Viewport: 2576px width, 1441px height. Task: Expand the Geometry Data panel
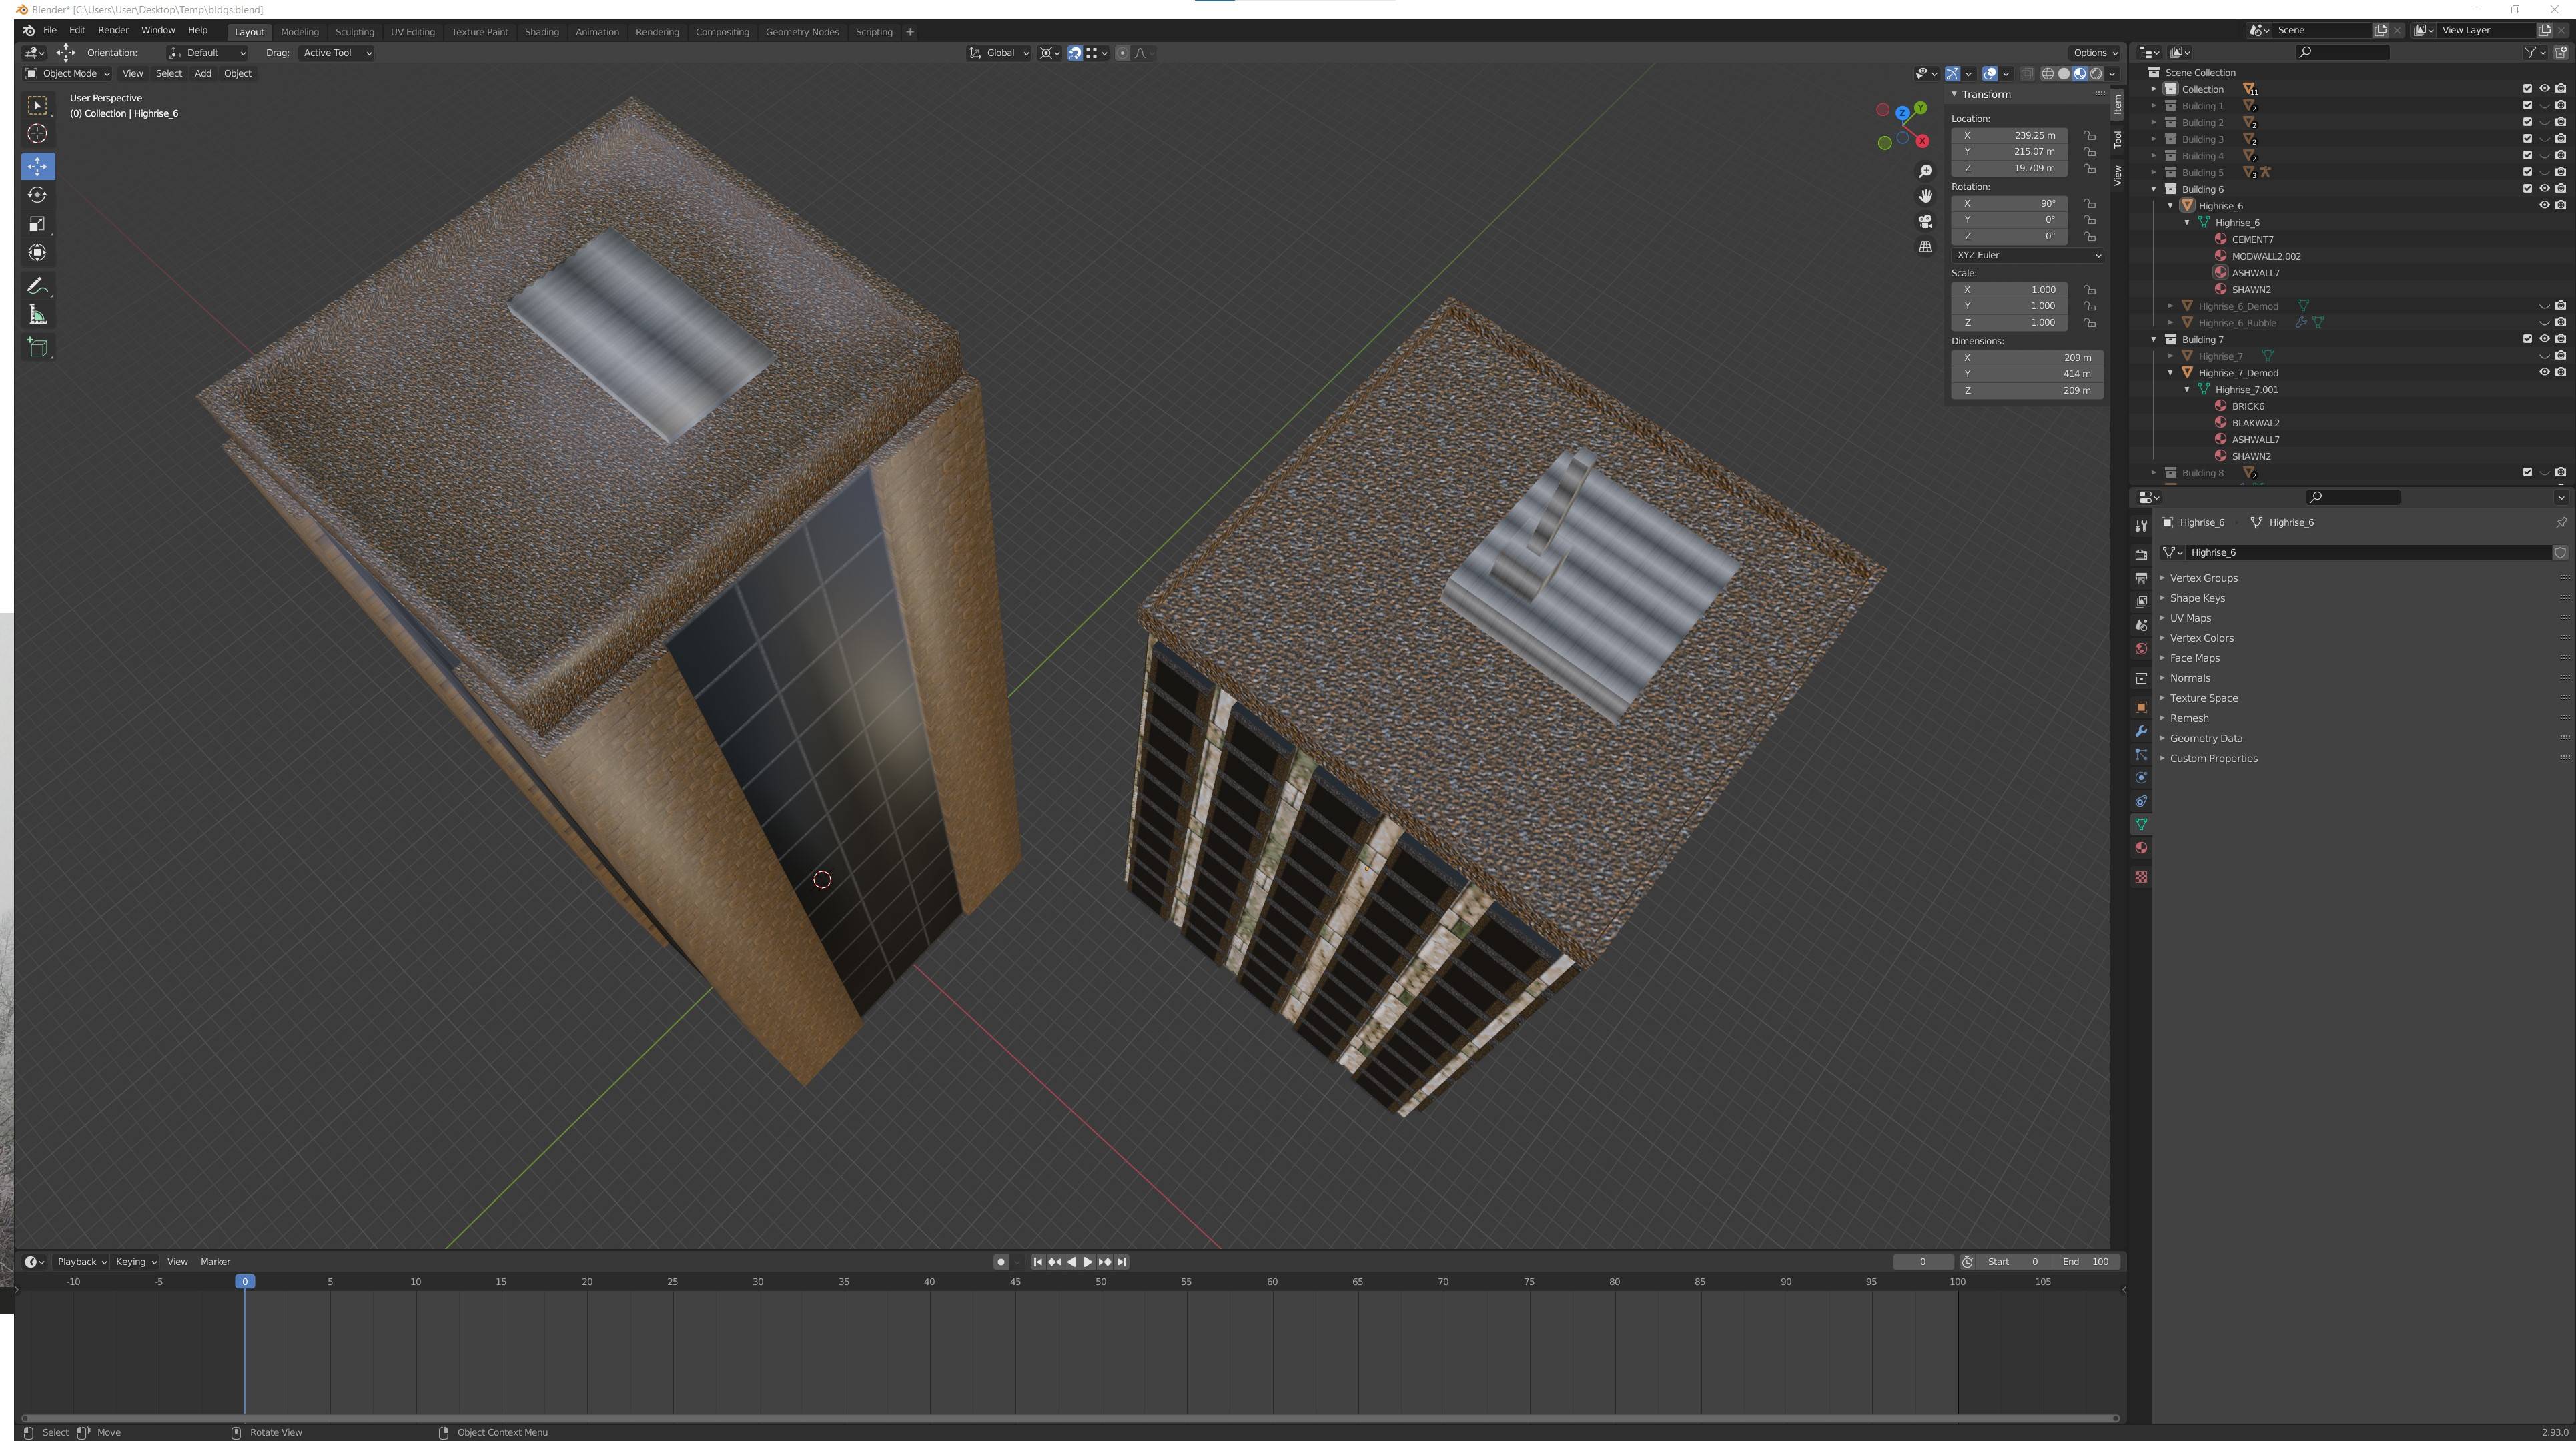click(x=2205, y=738)
